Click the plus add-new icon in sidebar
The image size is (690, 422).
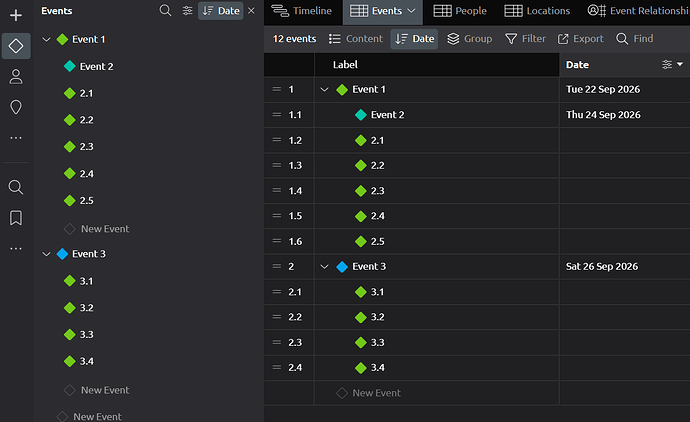tap(16, 15)
